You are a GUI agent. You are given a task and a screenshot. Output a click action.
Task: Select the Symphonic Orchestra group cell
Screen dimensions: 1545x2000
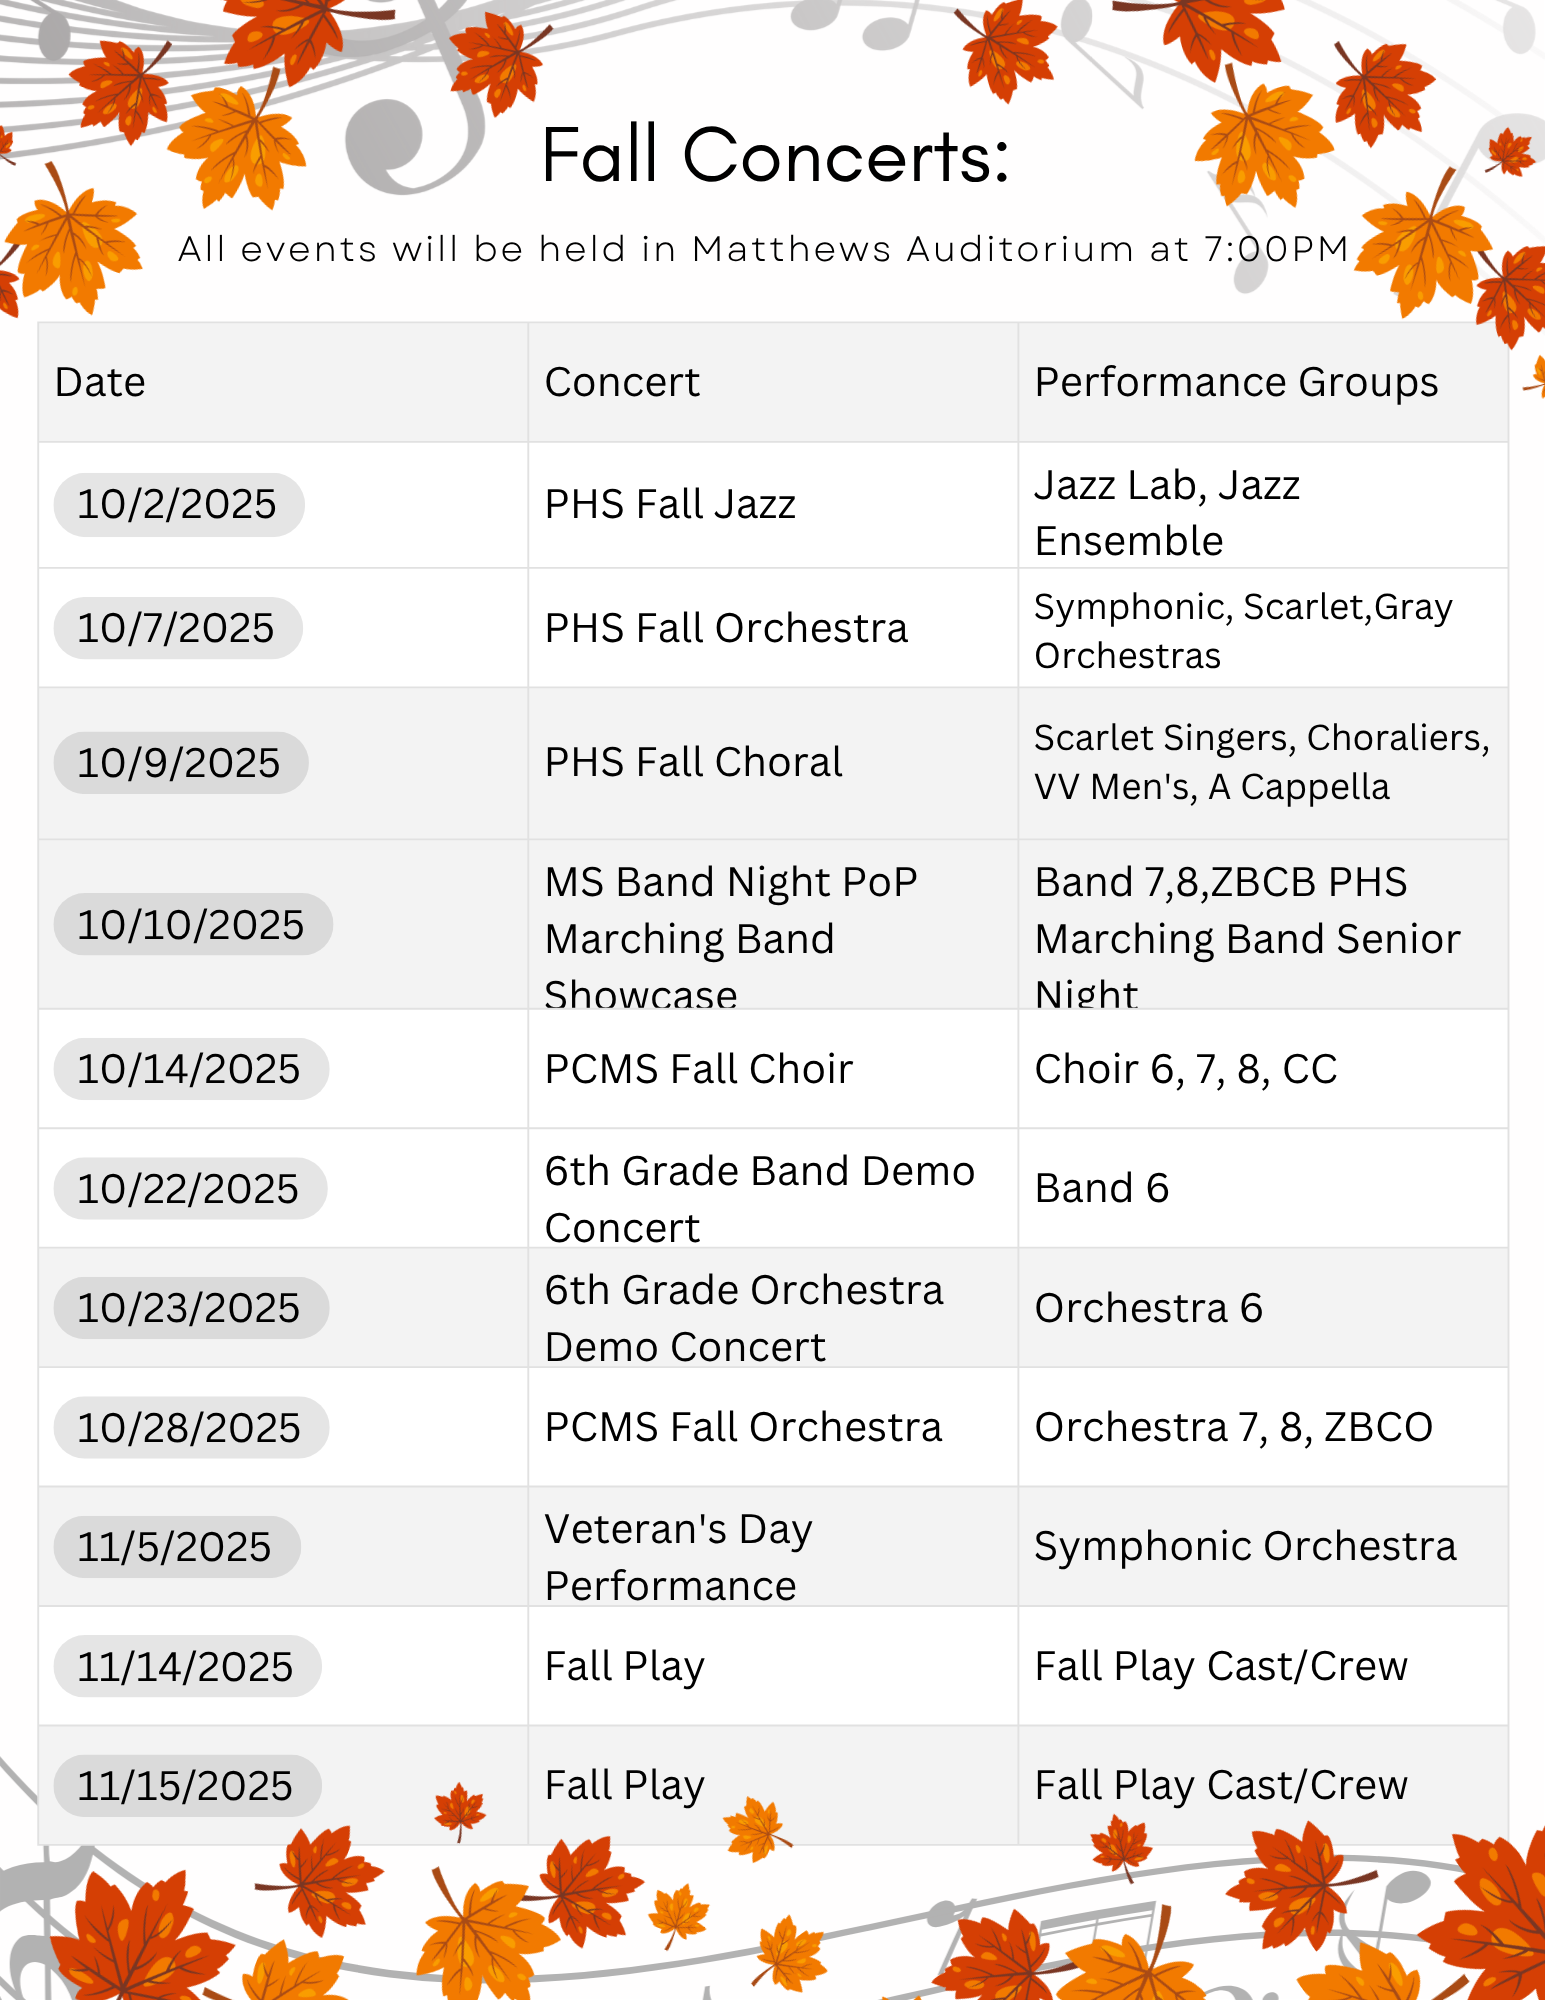[1245, 1547]
